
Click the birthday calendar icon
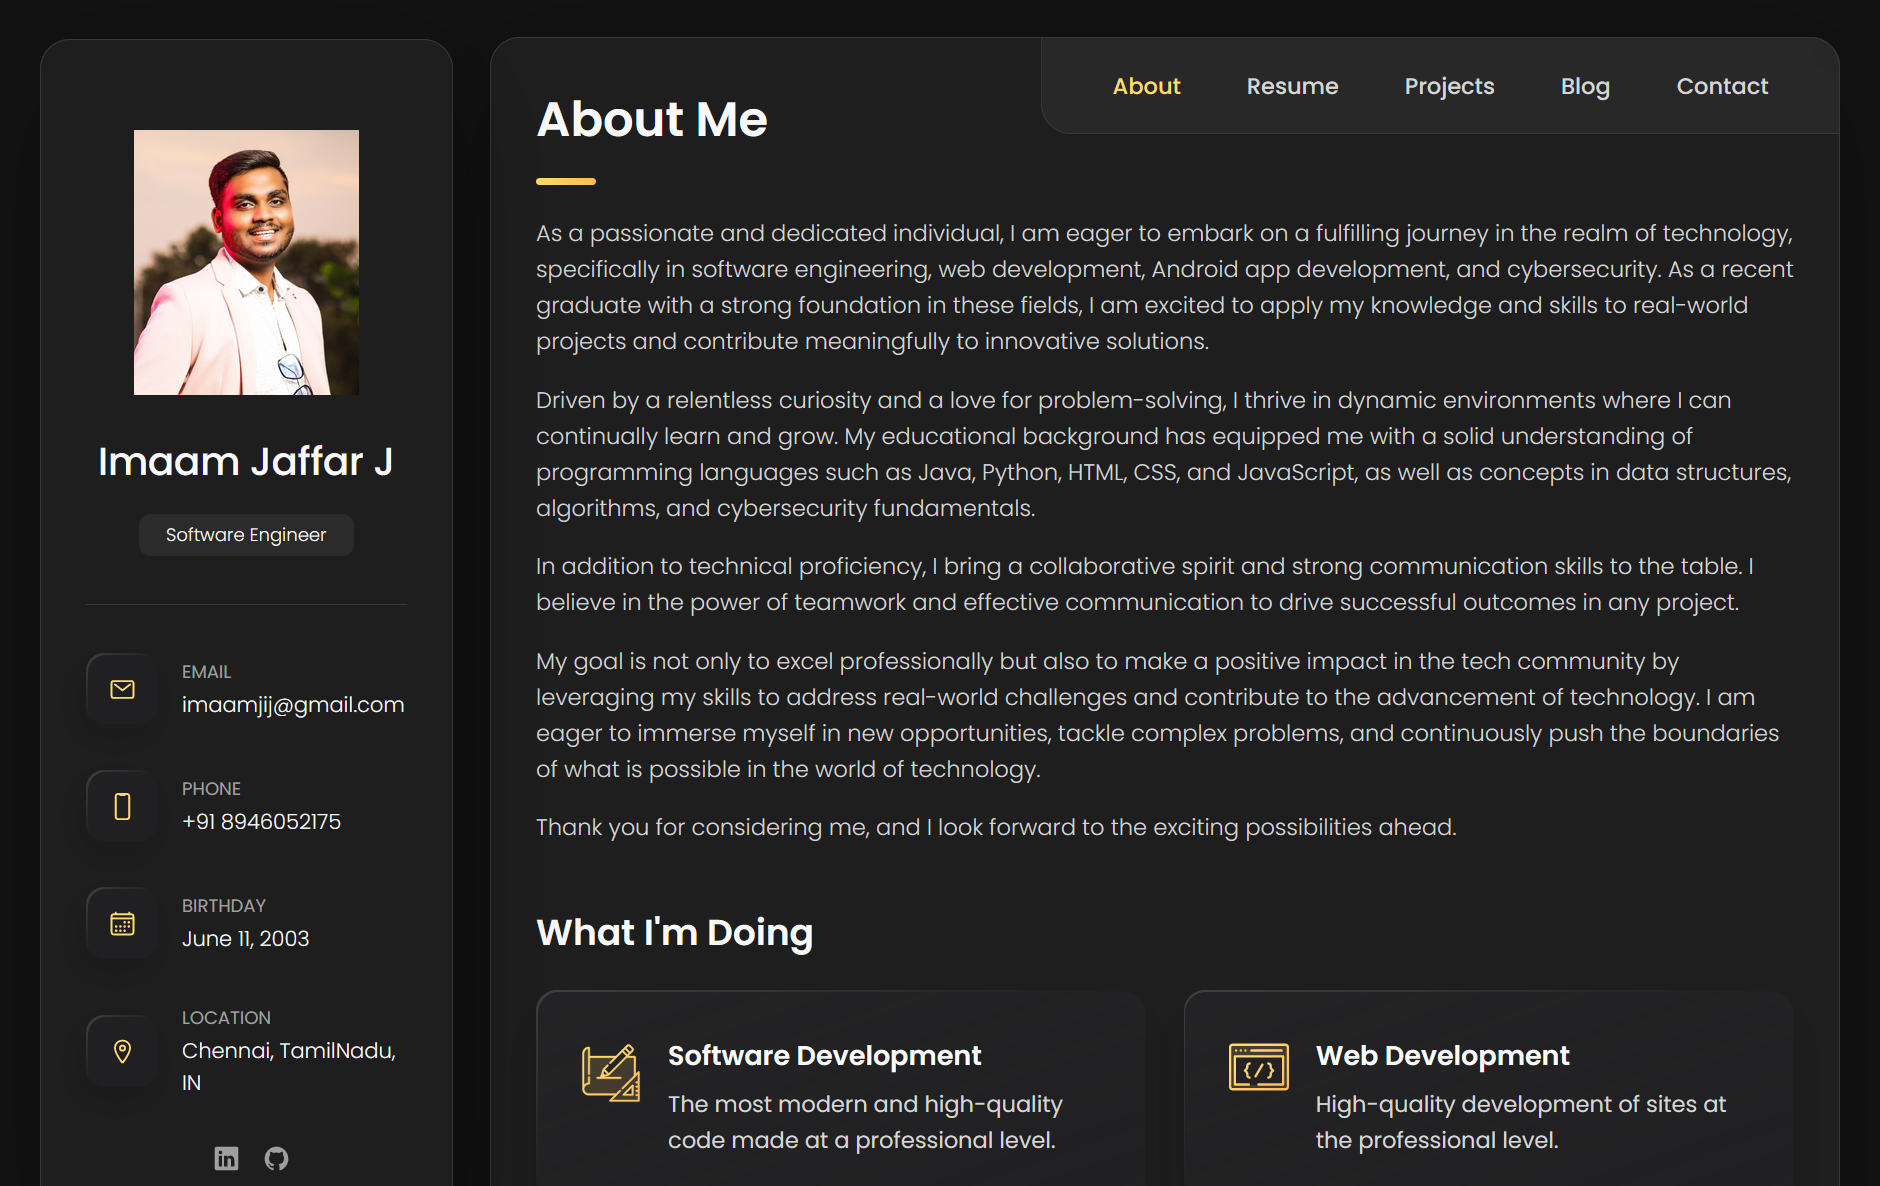tap(120, 922)
